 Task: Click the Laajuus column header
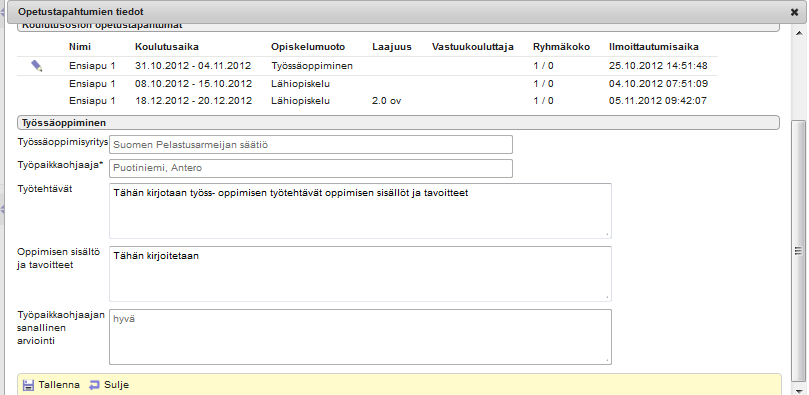392,47
